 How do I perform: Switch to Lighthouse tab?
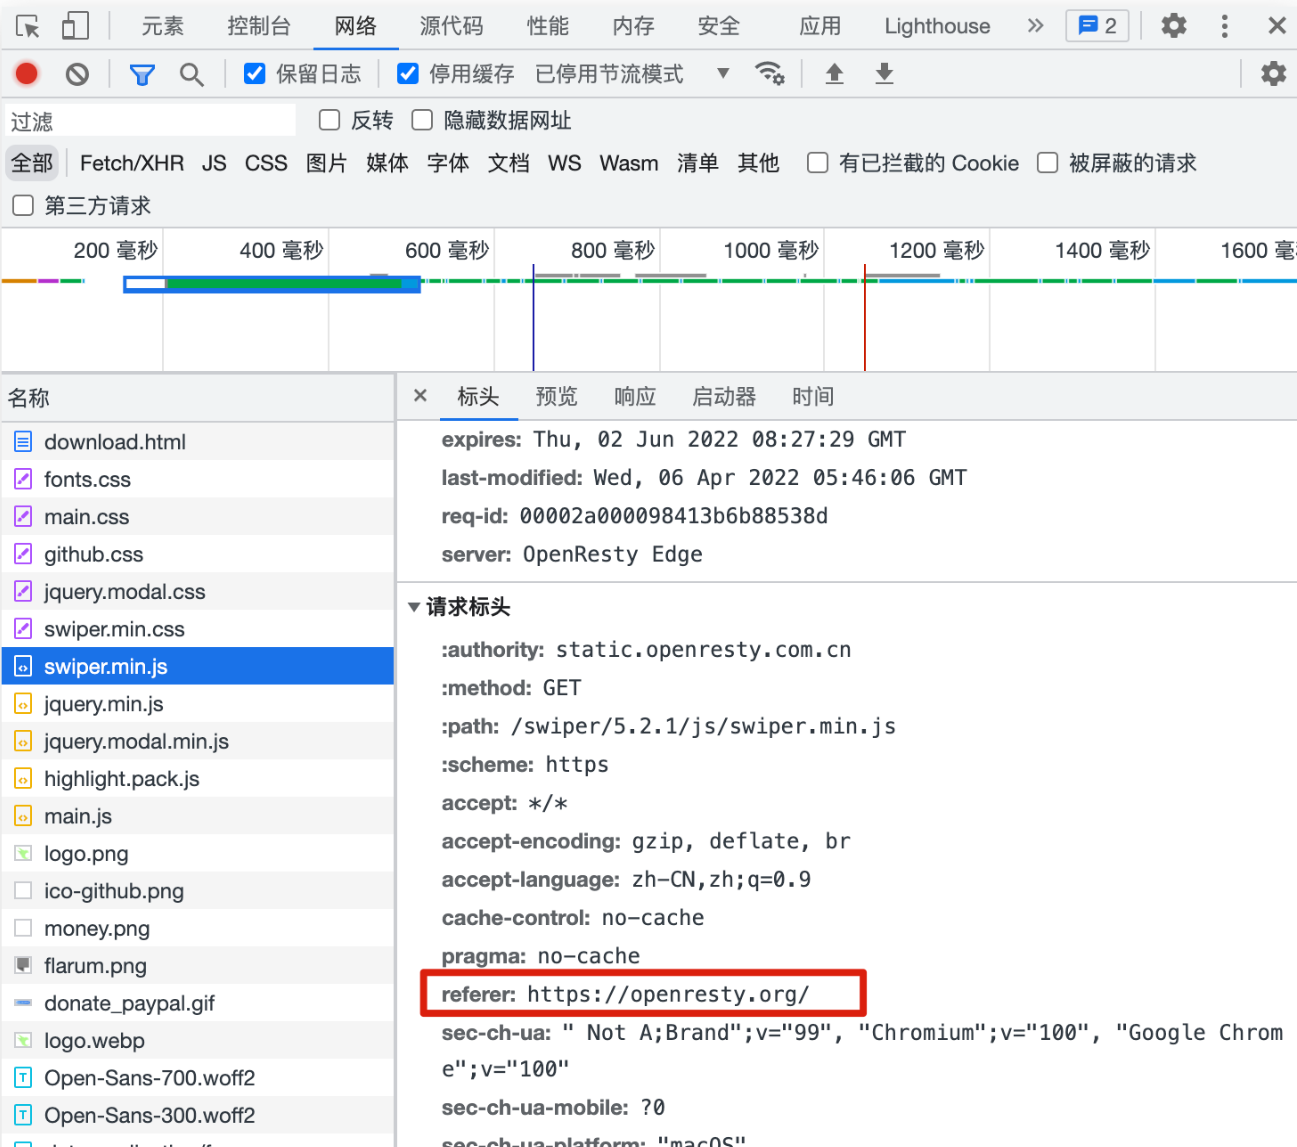coord(937,26)
